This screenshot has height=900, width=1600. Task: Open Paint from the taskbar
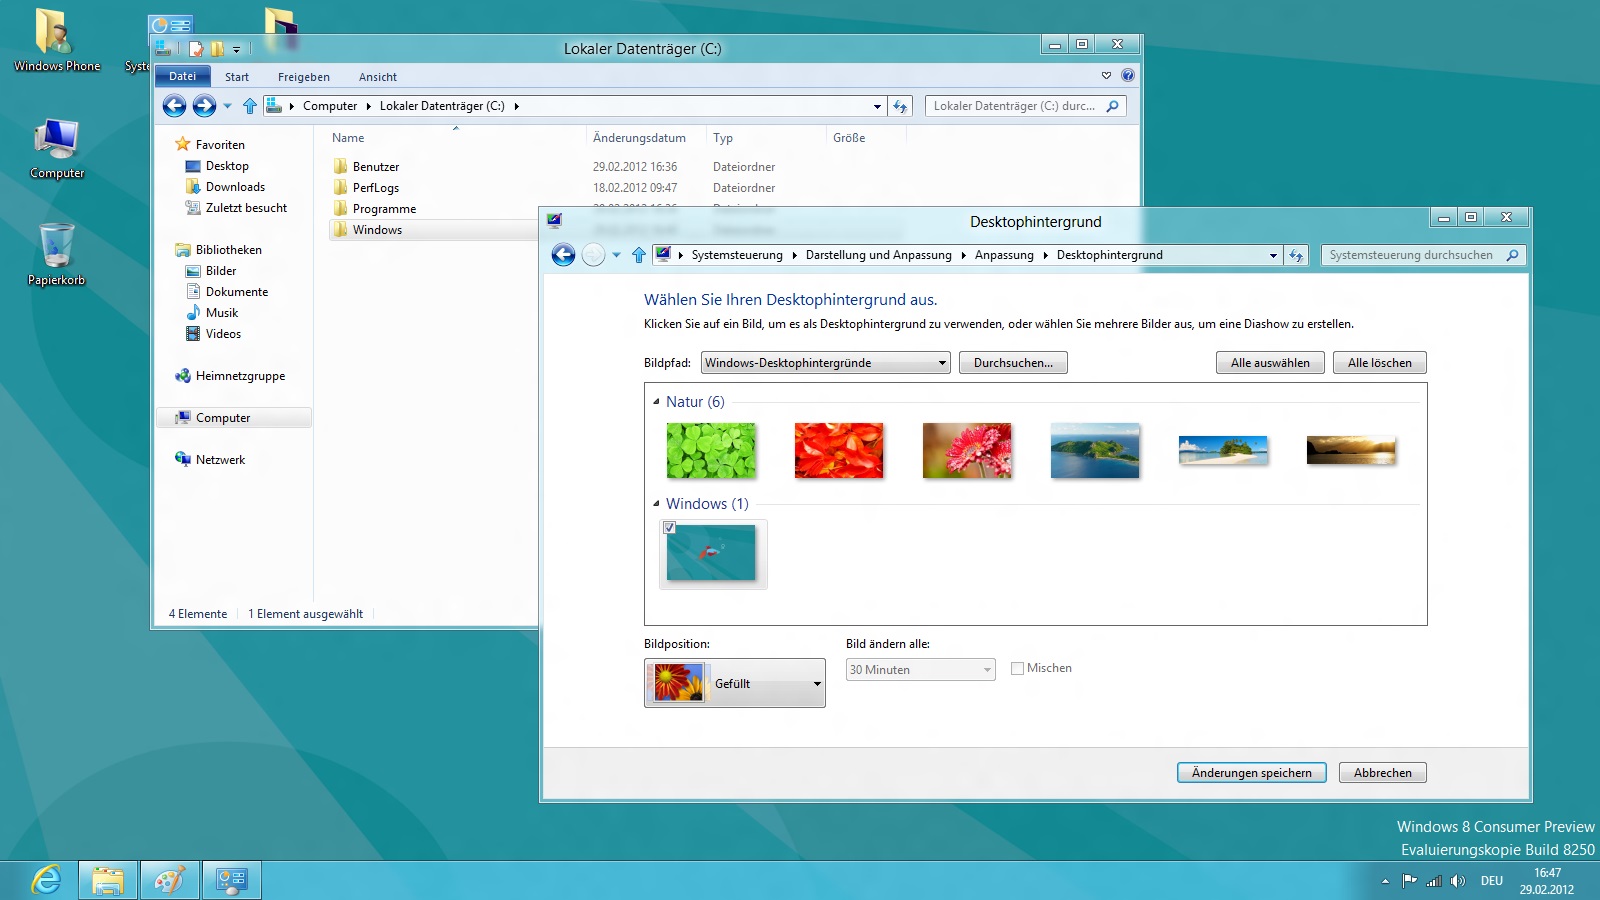170,880
